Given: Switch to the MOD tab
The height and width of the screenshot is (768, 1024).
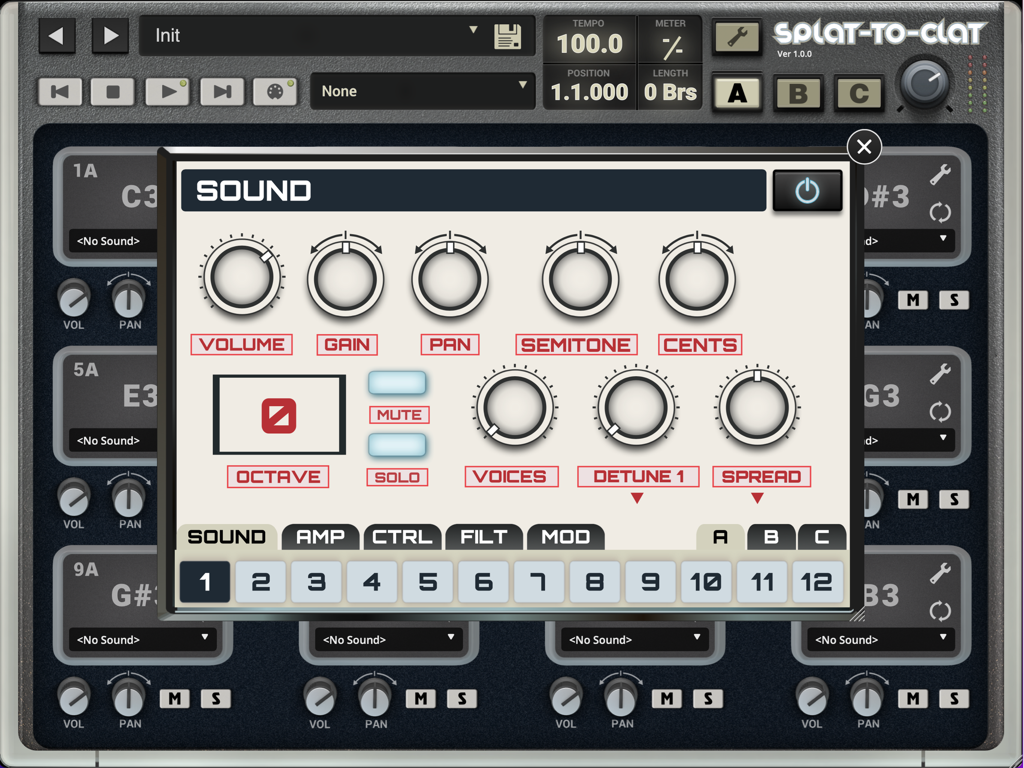Looking at the screenshot, I should pyautogui.click(x=565, y=537).
